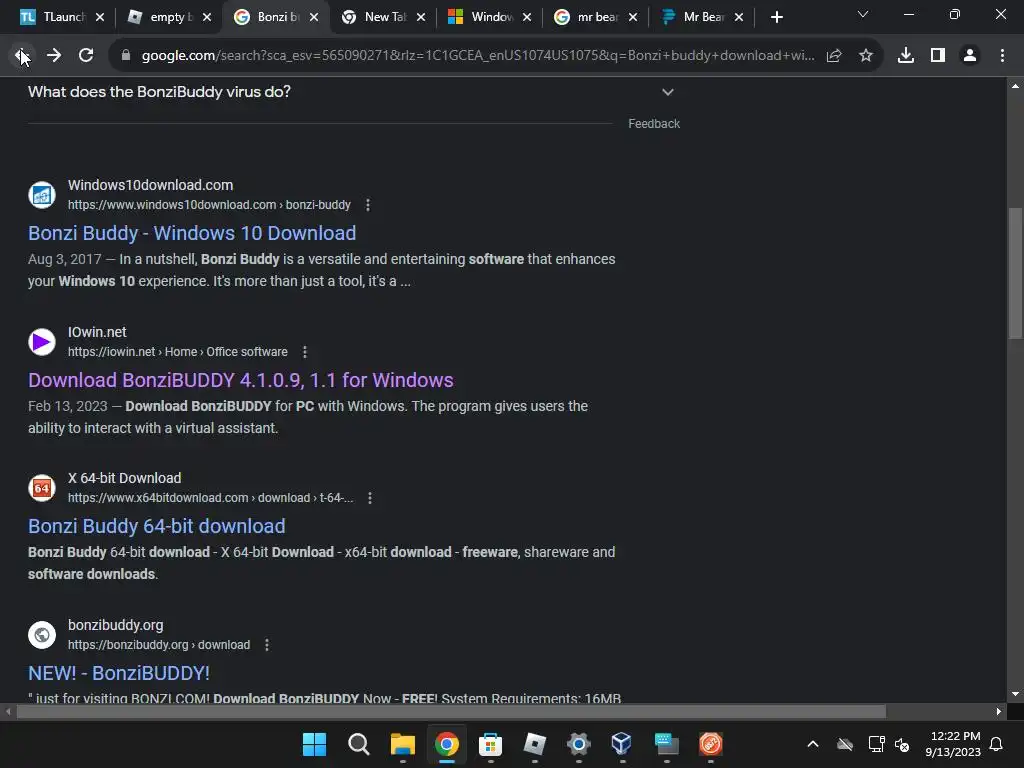Open the clock showing 12:22 PM
Screen dimensions: 1024x768
(953, 744)
